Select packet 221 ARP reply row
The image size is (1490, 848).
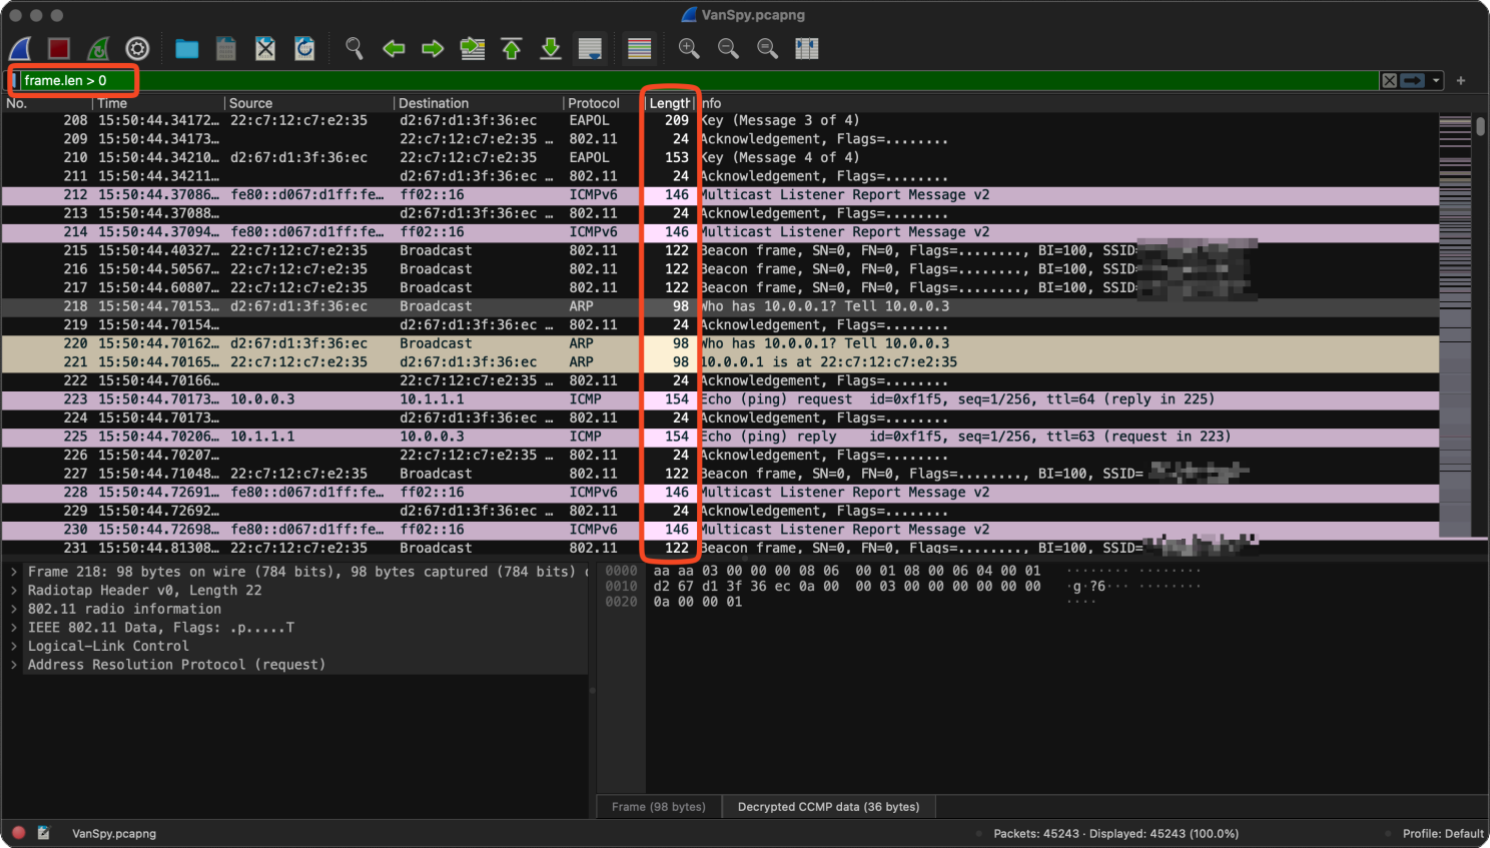coord(720,362)
